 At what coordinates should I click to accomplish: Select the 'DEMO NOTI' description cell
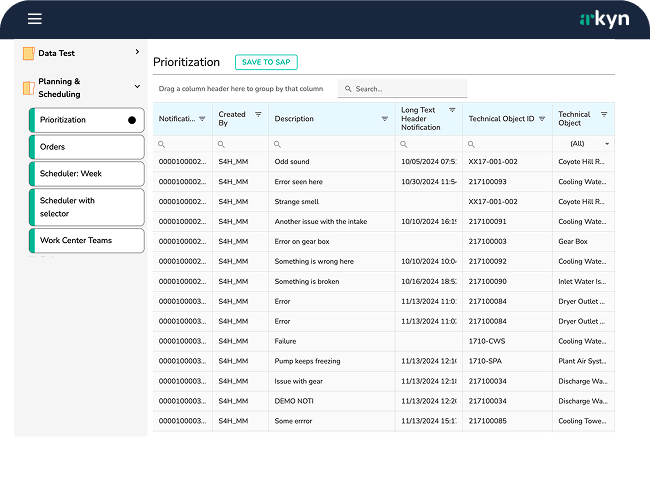(x=332, y=401)
